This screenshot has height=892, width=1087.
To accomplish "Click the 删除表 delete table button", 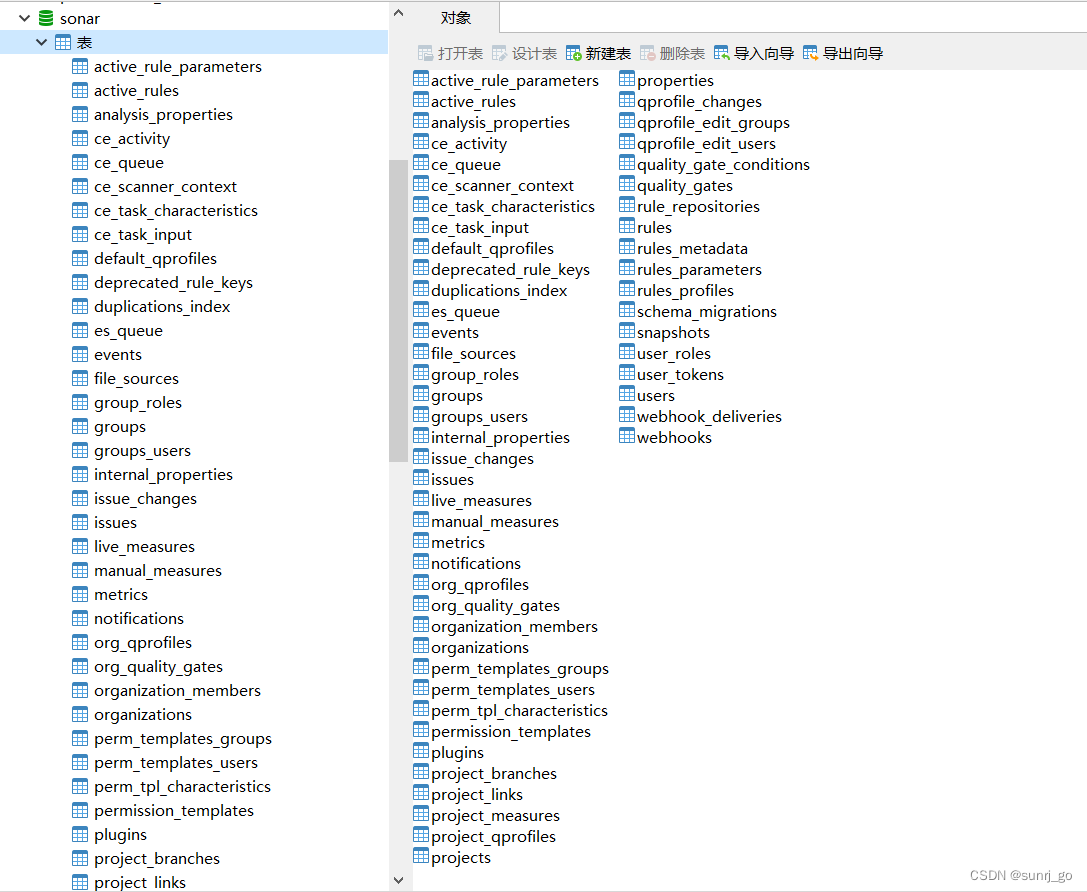I will coord(672,53).
